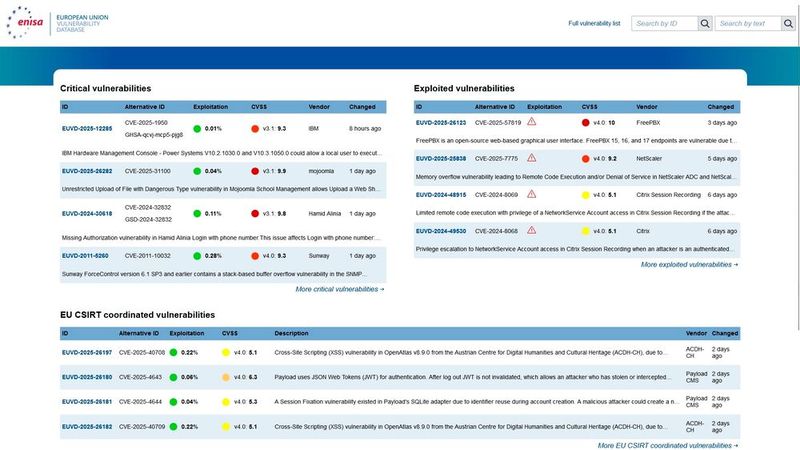Click the IBM Hardware Management Console description
The image size is (800, 450).
click(x=222, y=153)
